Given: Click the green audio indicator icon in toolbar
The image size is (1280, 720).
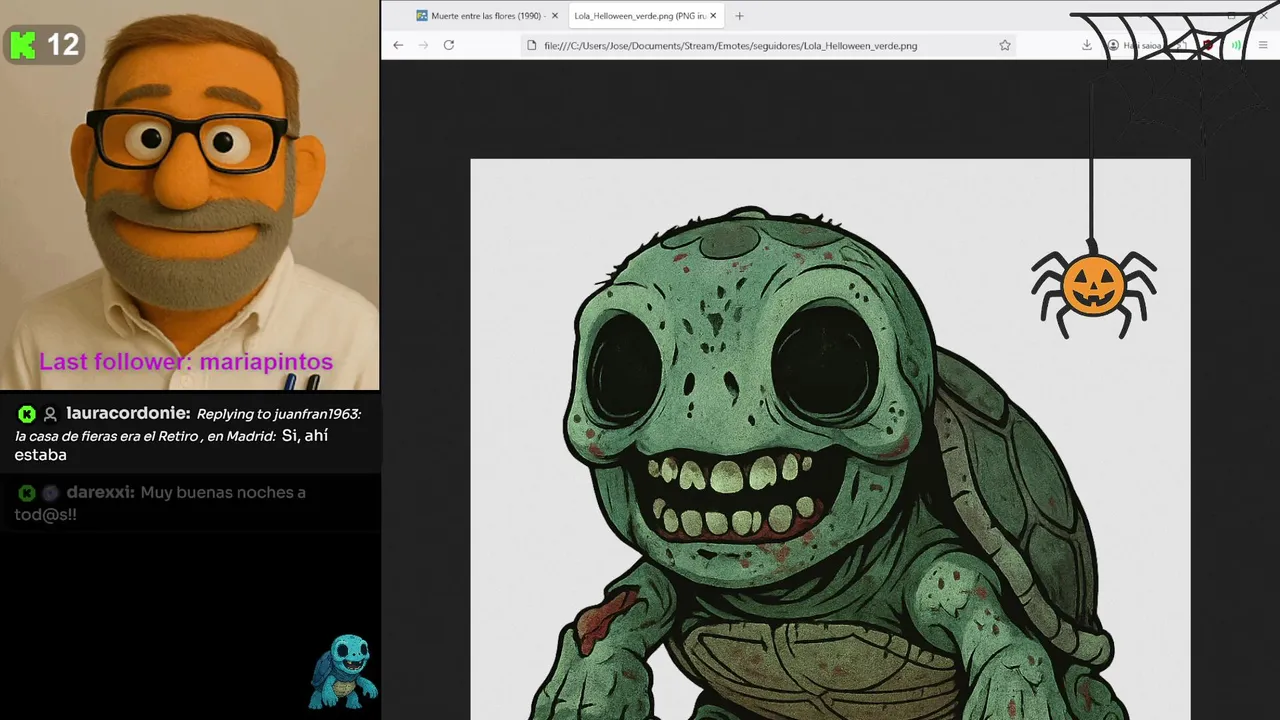Looking at the screenshot, I should (x=1236, y=45).
